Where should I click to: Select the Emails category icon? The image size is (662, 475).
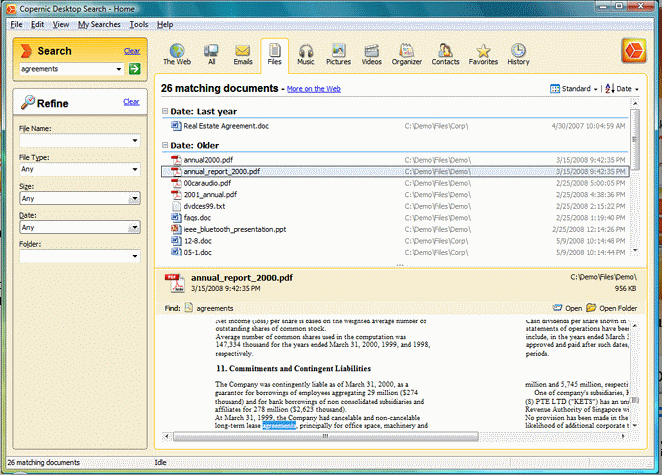coord(243,53)
